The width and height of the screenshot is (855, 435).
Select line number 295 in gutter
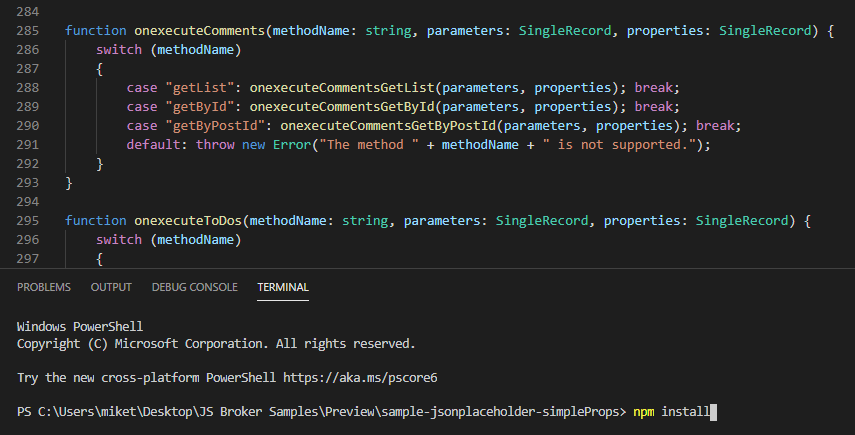point(28,221)
